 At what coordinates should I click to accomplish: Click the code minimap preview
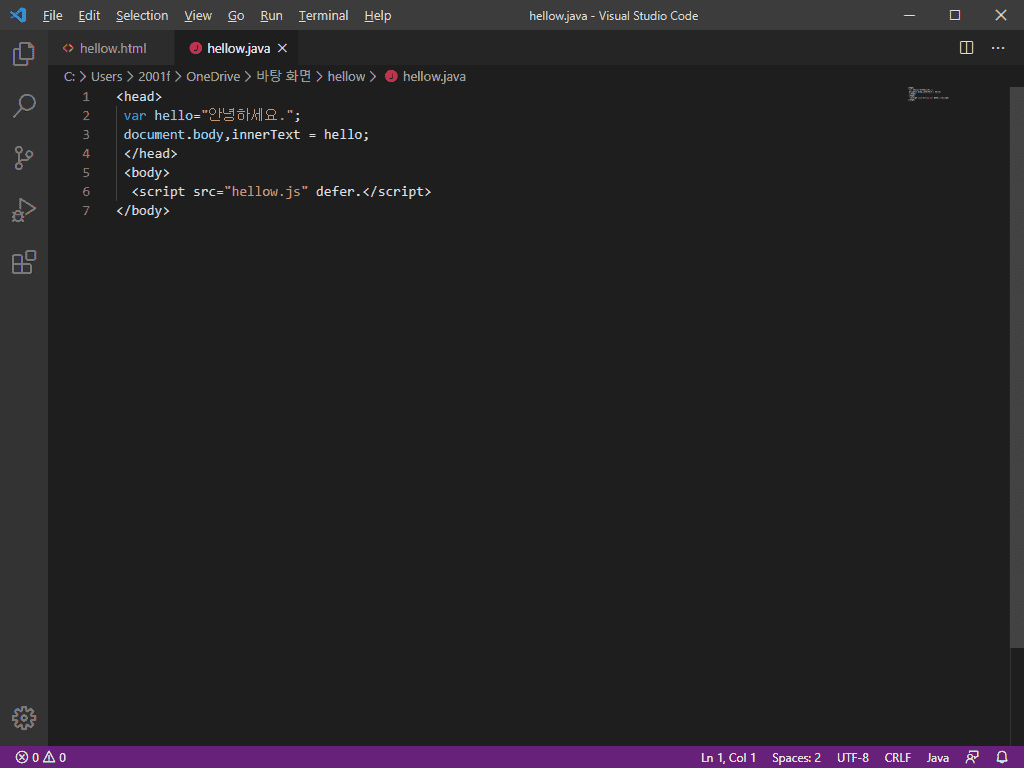(x=928, y=95)
